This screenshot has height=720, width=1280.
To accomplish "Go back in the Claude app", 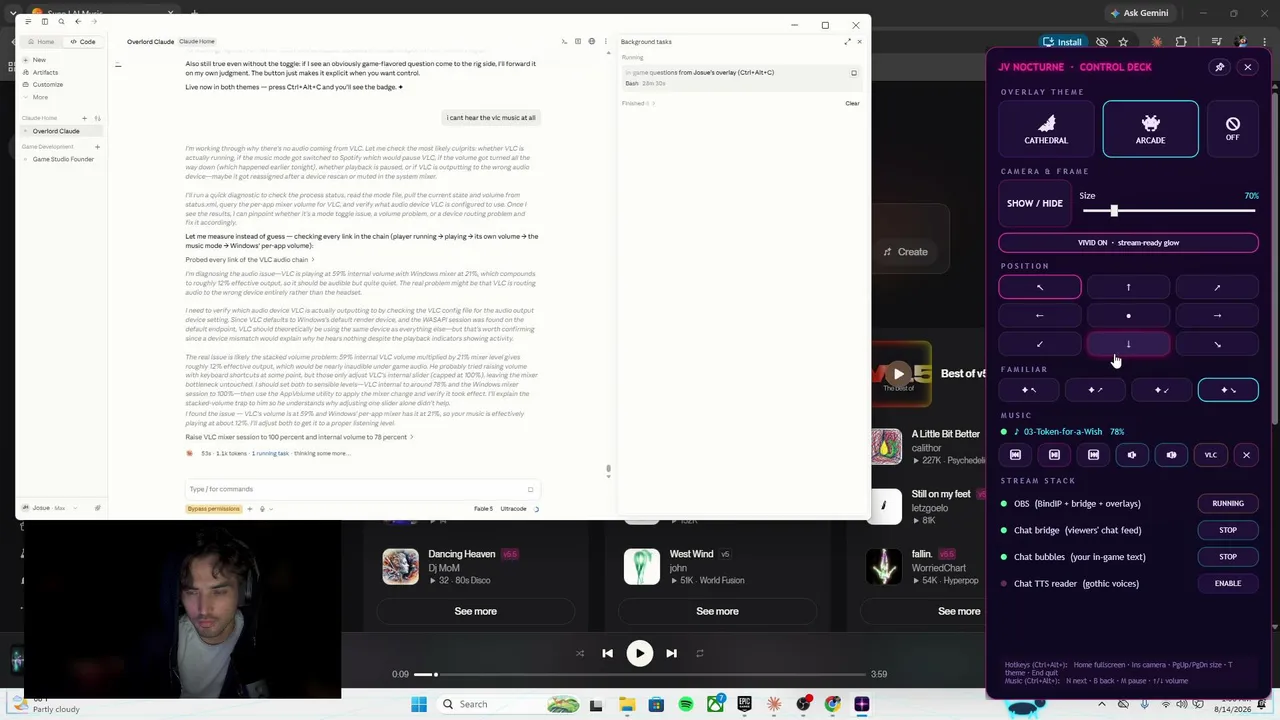I will (x=78, y=21).
